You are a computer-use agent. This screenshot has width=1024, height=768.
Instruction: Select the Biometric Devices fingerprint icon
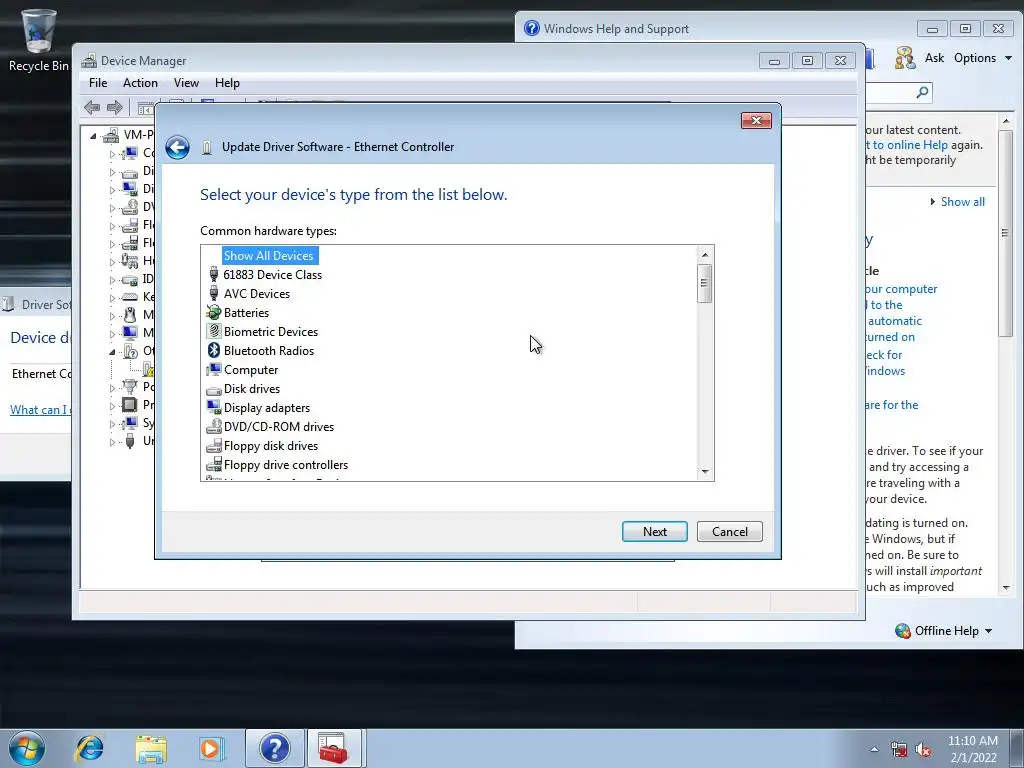214,331
